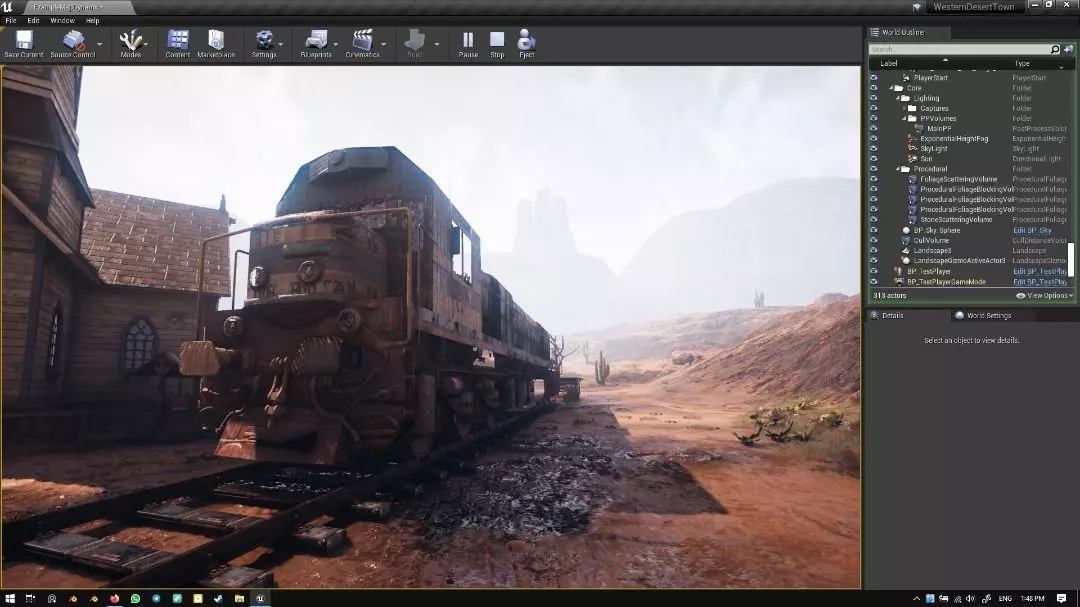The height and width of the screenshot is (607, 1080).
Task: Open File Explorer from the taskbar
Action: (x=239, y=598)
